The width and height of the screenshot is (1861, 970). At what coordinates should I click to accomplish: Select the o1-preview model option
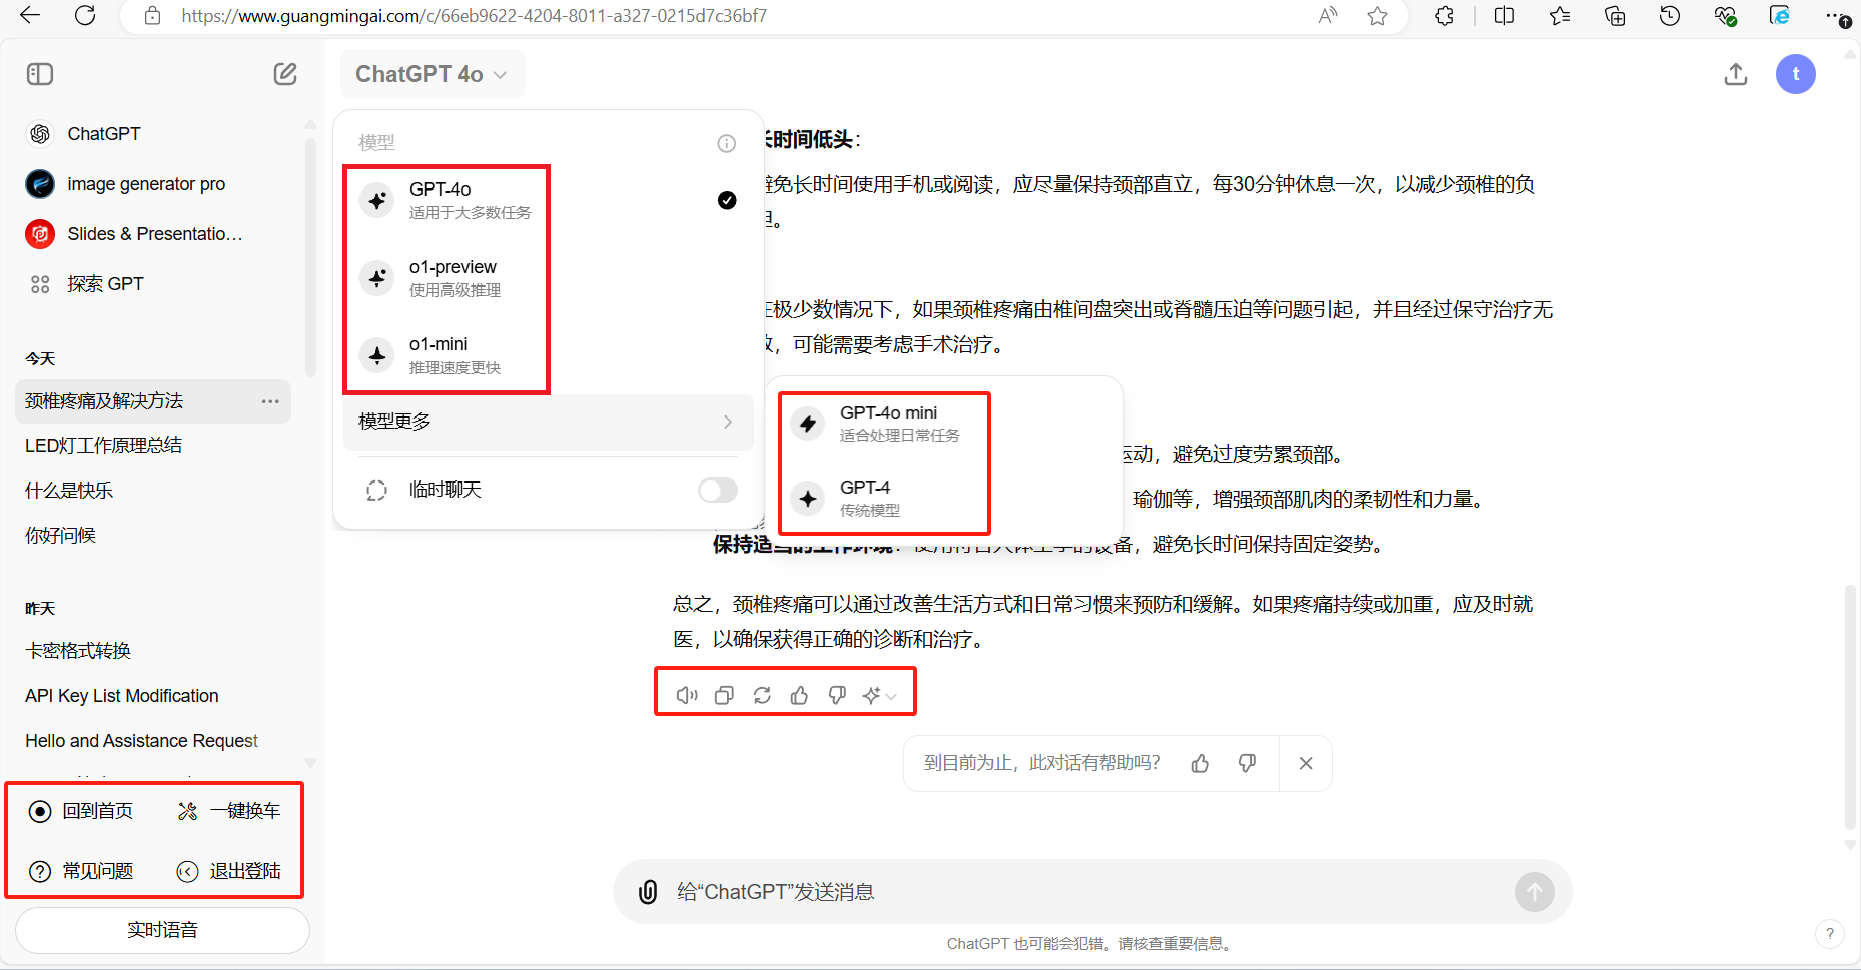[x=548, y=278]
